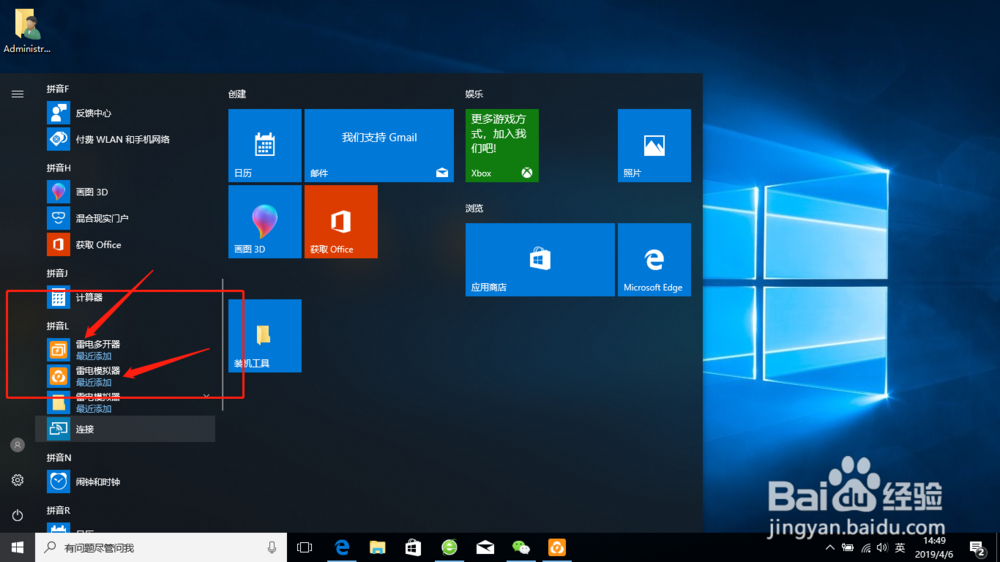Open the Microsoft Edge tile
Viewport: 1000px width, 562px height.
pos(654,260)
